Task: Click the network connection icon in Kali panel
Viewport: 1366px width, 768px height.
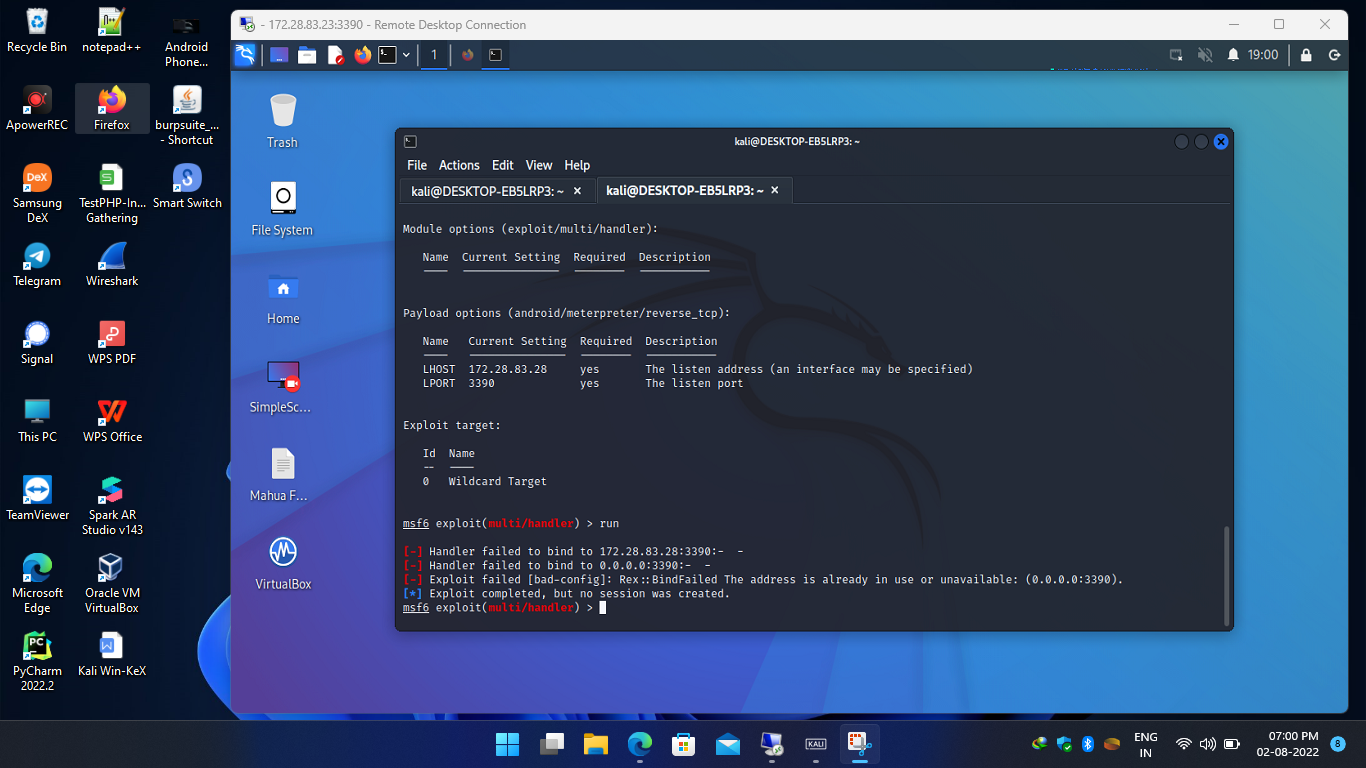Action: [x=1177, y=55]
